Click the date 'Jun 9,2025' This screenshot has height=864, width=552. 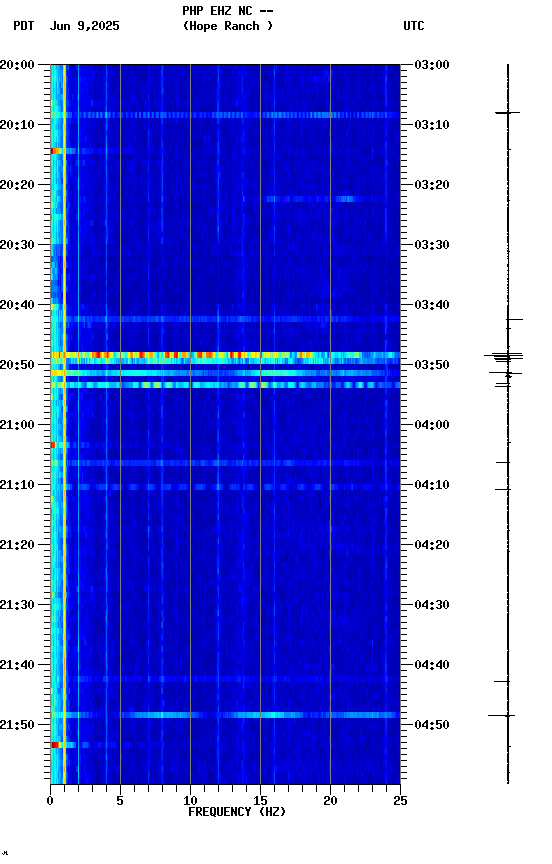[84, 26]
